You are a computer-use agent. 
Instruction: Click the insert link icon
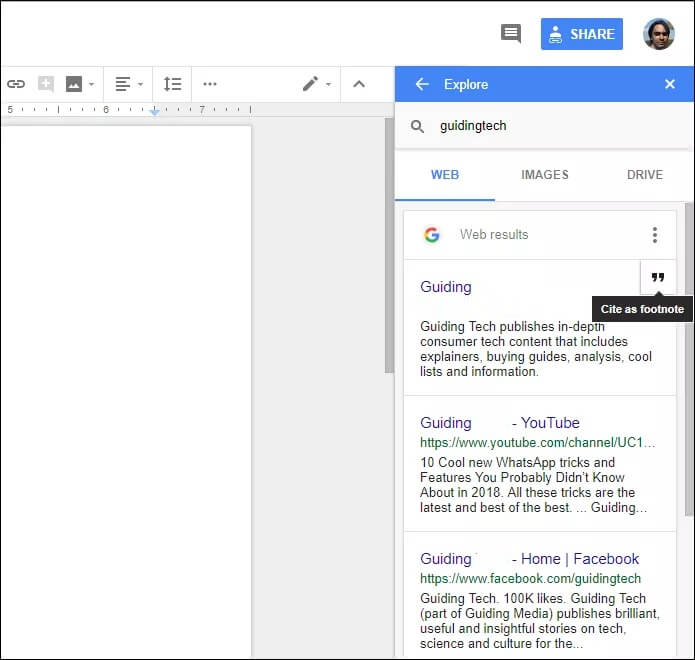(x=16, y=84)
